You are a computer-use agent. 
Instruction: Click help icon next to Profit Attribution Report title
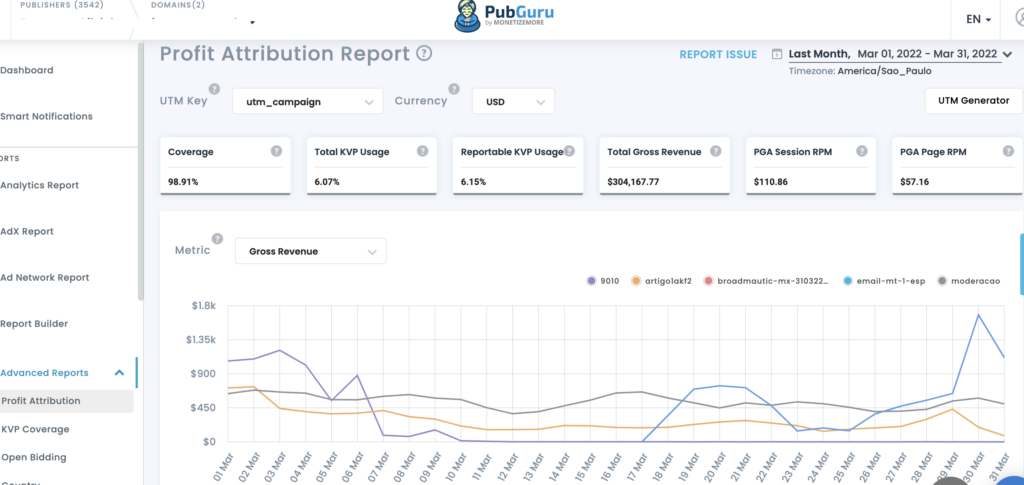[424, 54]
